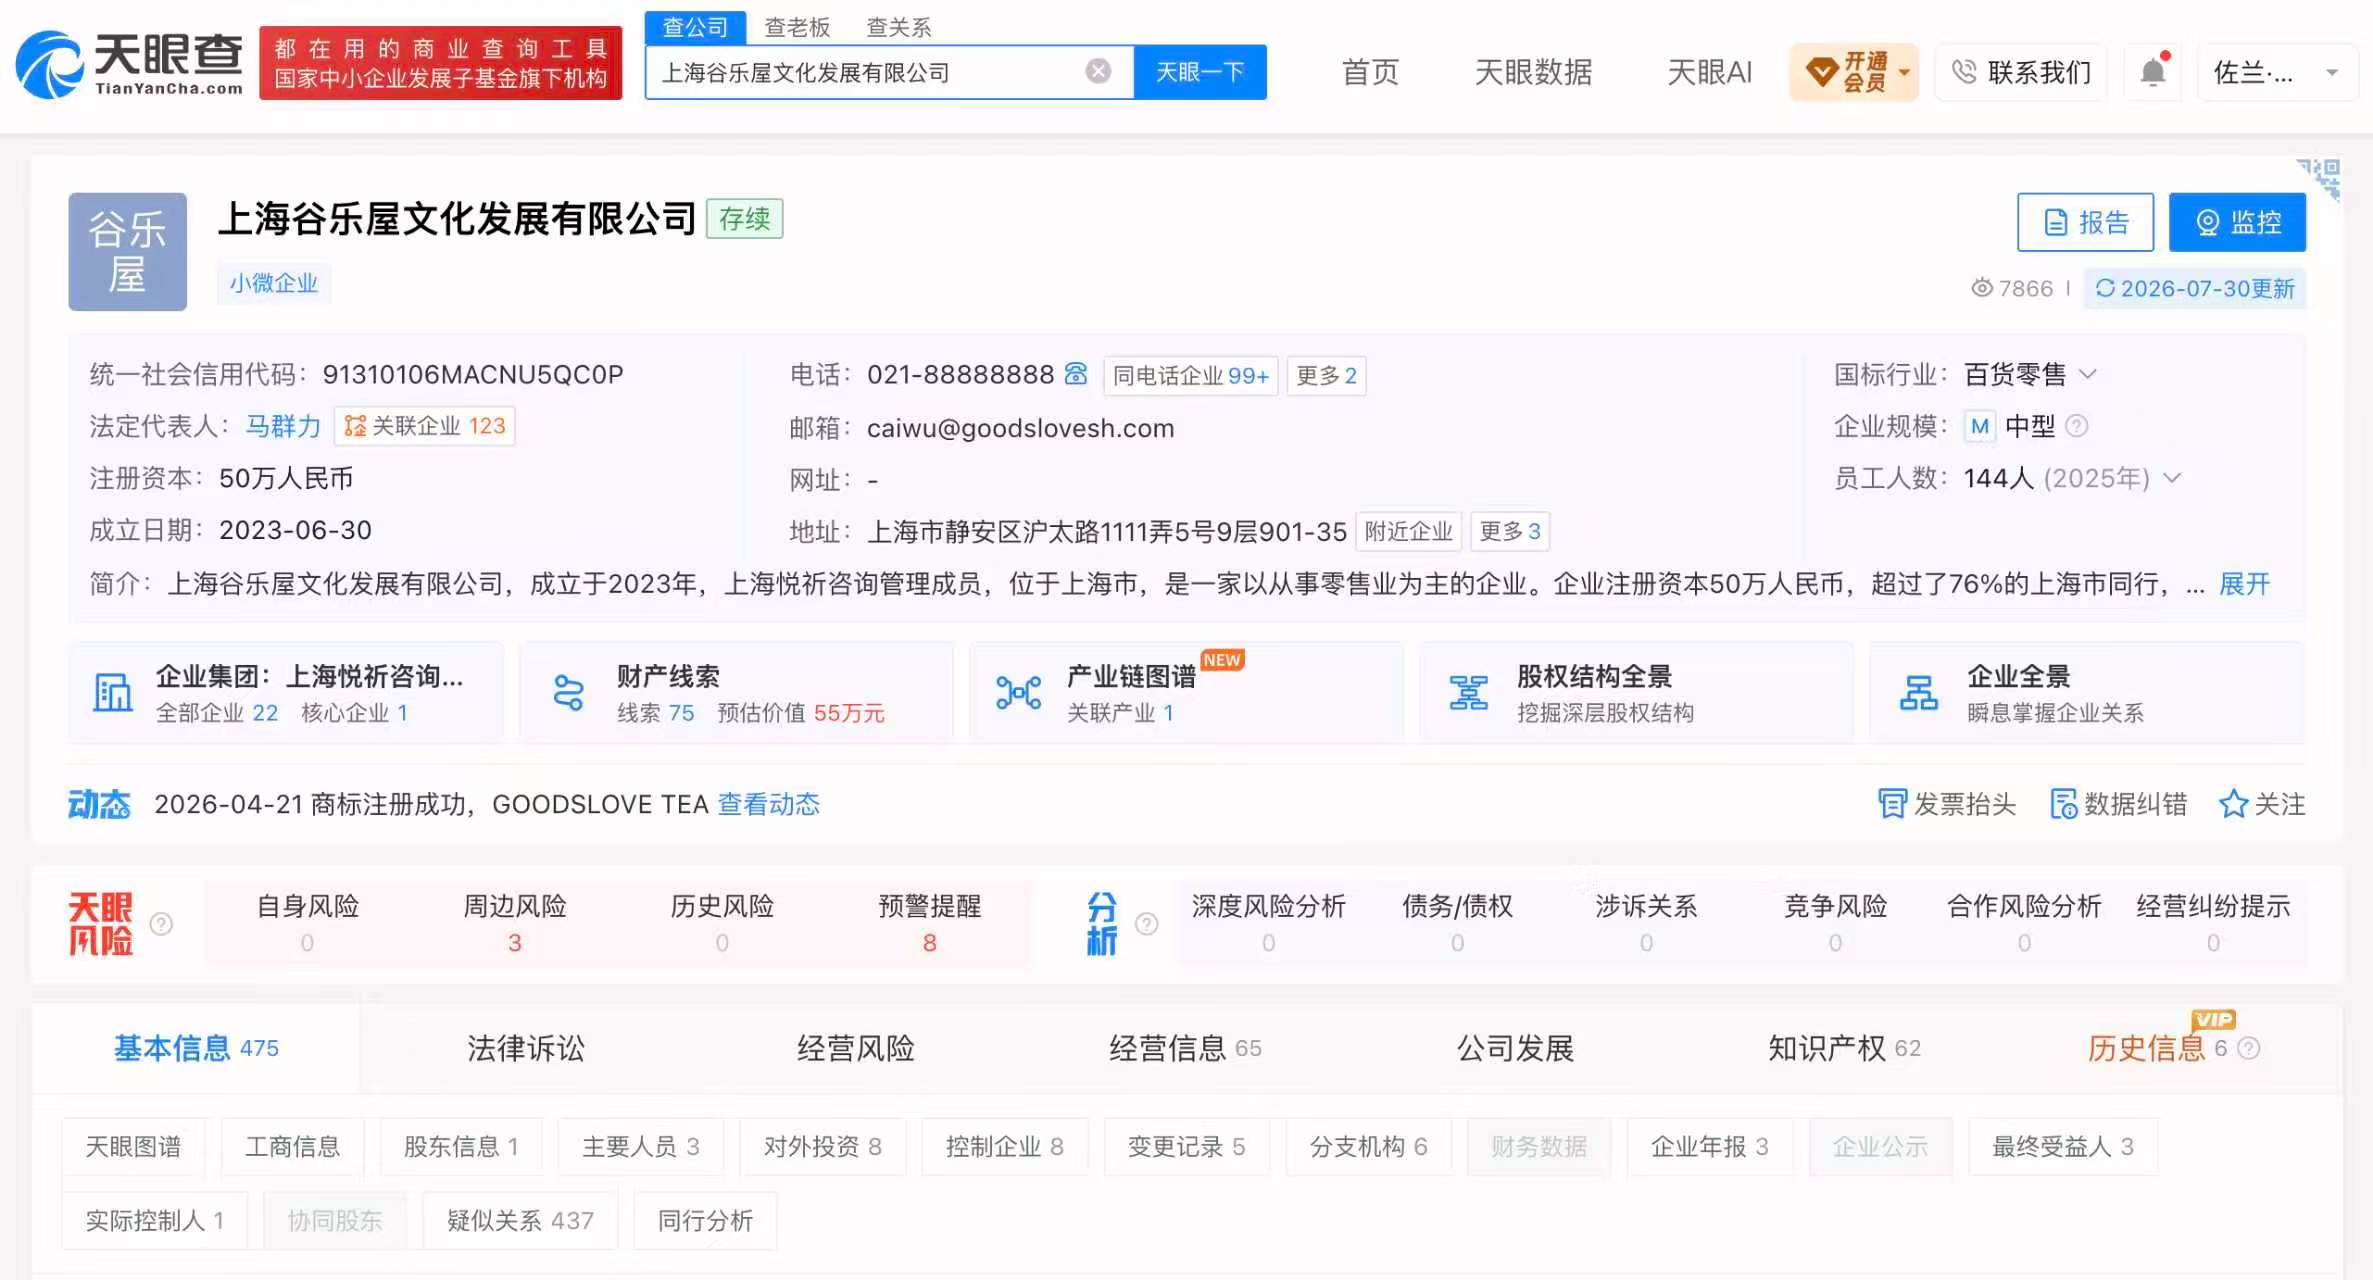Click the 报告 button

click(x=2085, y=222)
